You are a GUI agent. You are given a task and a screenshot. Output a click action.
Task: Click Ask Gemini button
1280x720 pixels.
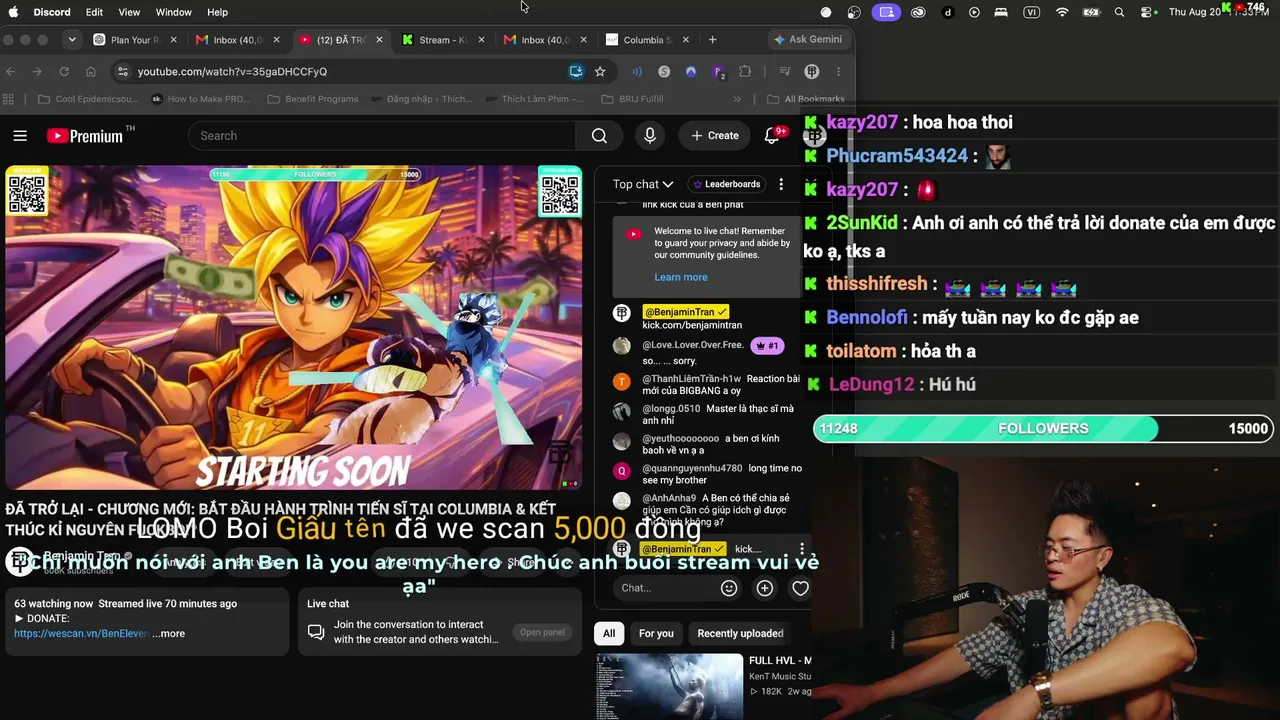pos(808,40)
